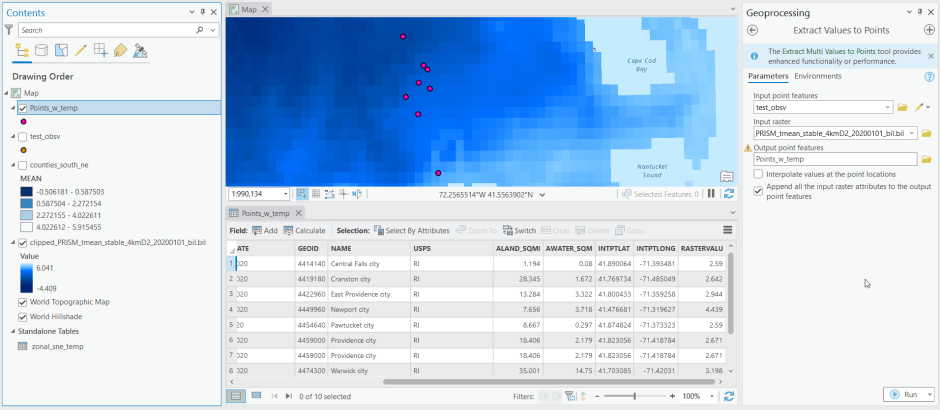940x410 pixels.
Task: Switch to Parameters tab
Action: [x=768, y=76]
